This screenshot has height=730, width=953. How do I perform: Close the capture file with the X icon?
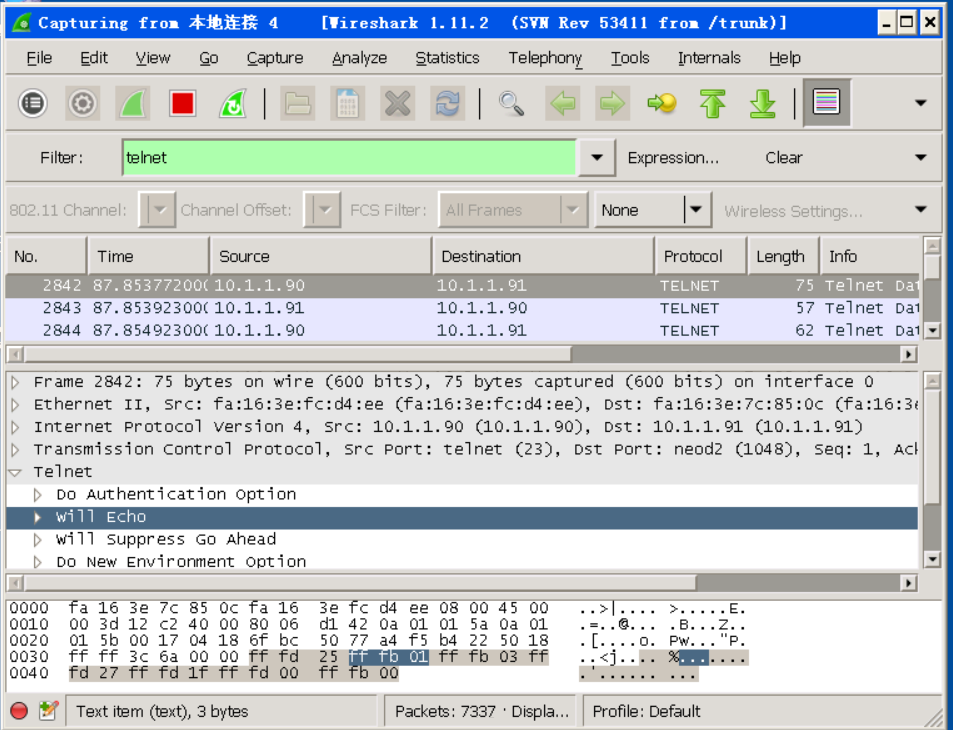point(397,103)
